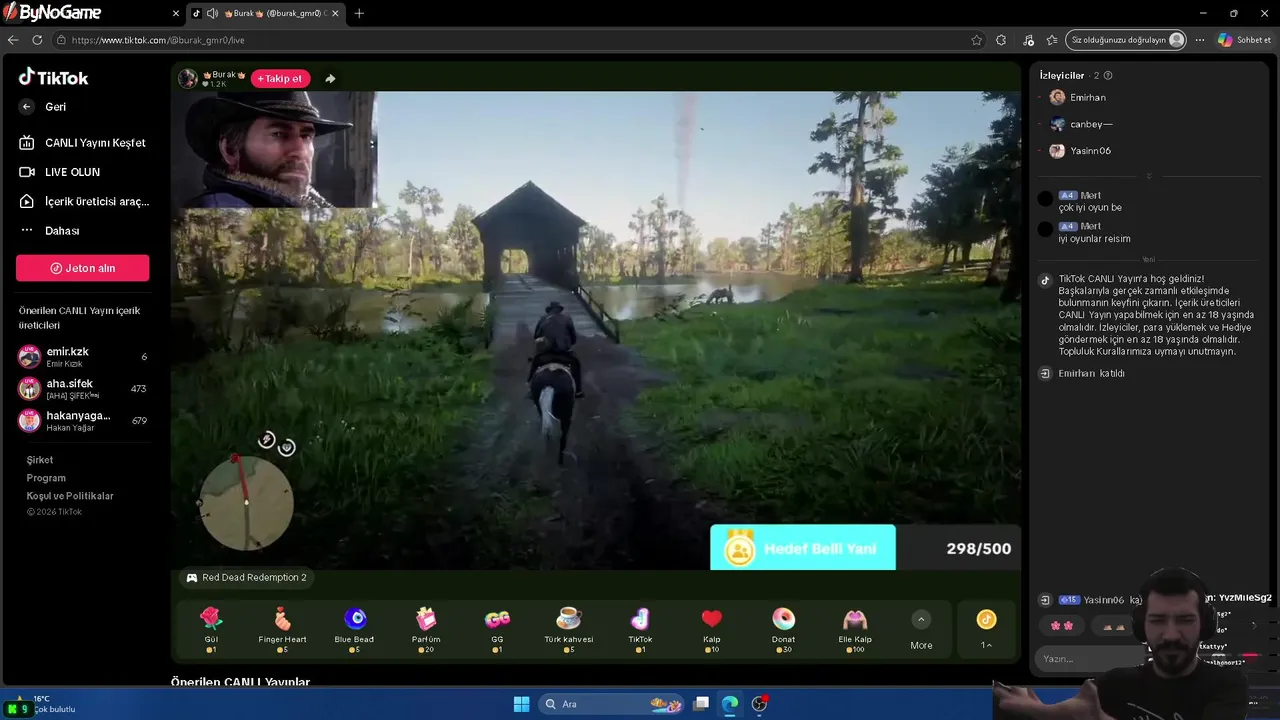The image size is (1280, 720).
Task: Send the Kalp heart gift
Action: 712,629
